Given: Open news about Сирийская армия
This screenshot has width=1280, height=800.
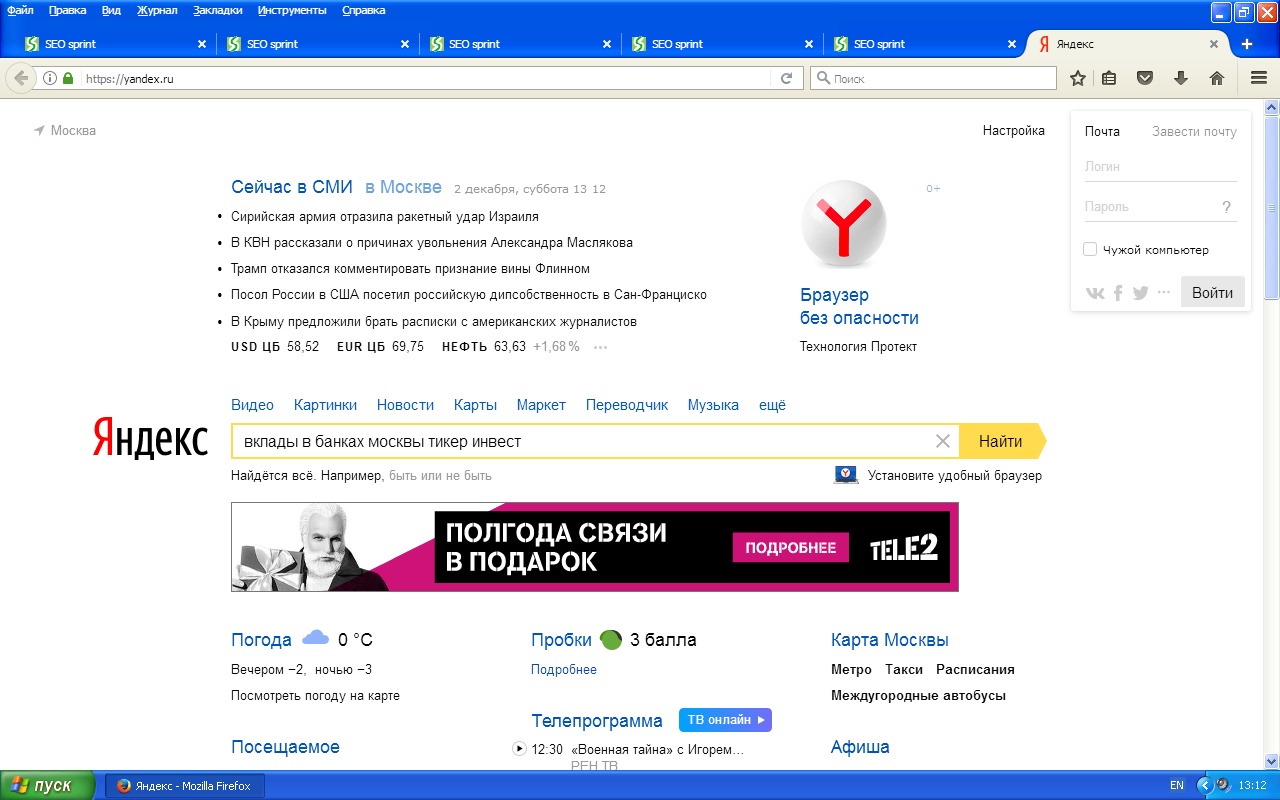Looking at the screenshot, I should (385, 216).
